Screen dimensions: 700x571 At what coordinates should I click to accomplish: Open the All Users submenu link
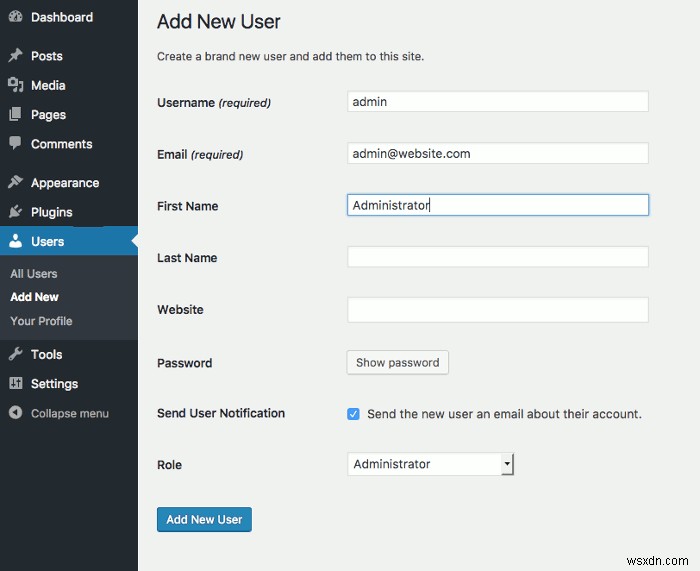34,274
